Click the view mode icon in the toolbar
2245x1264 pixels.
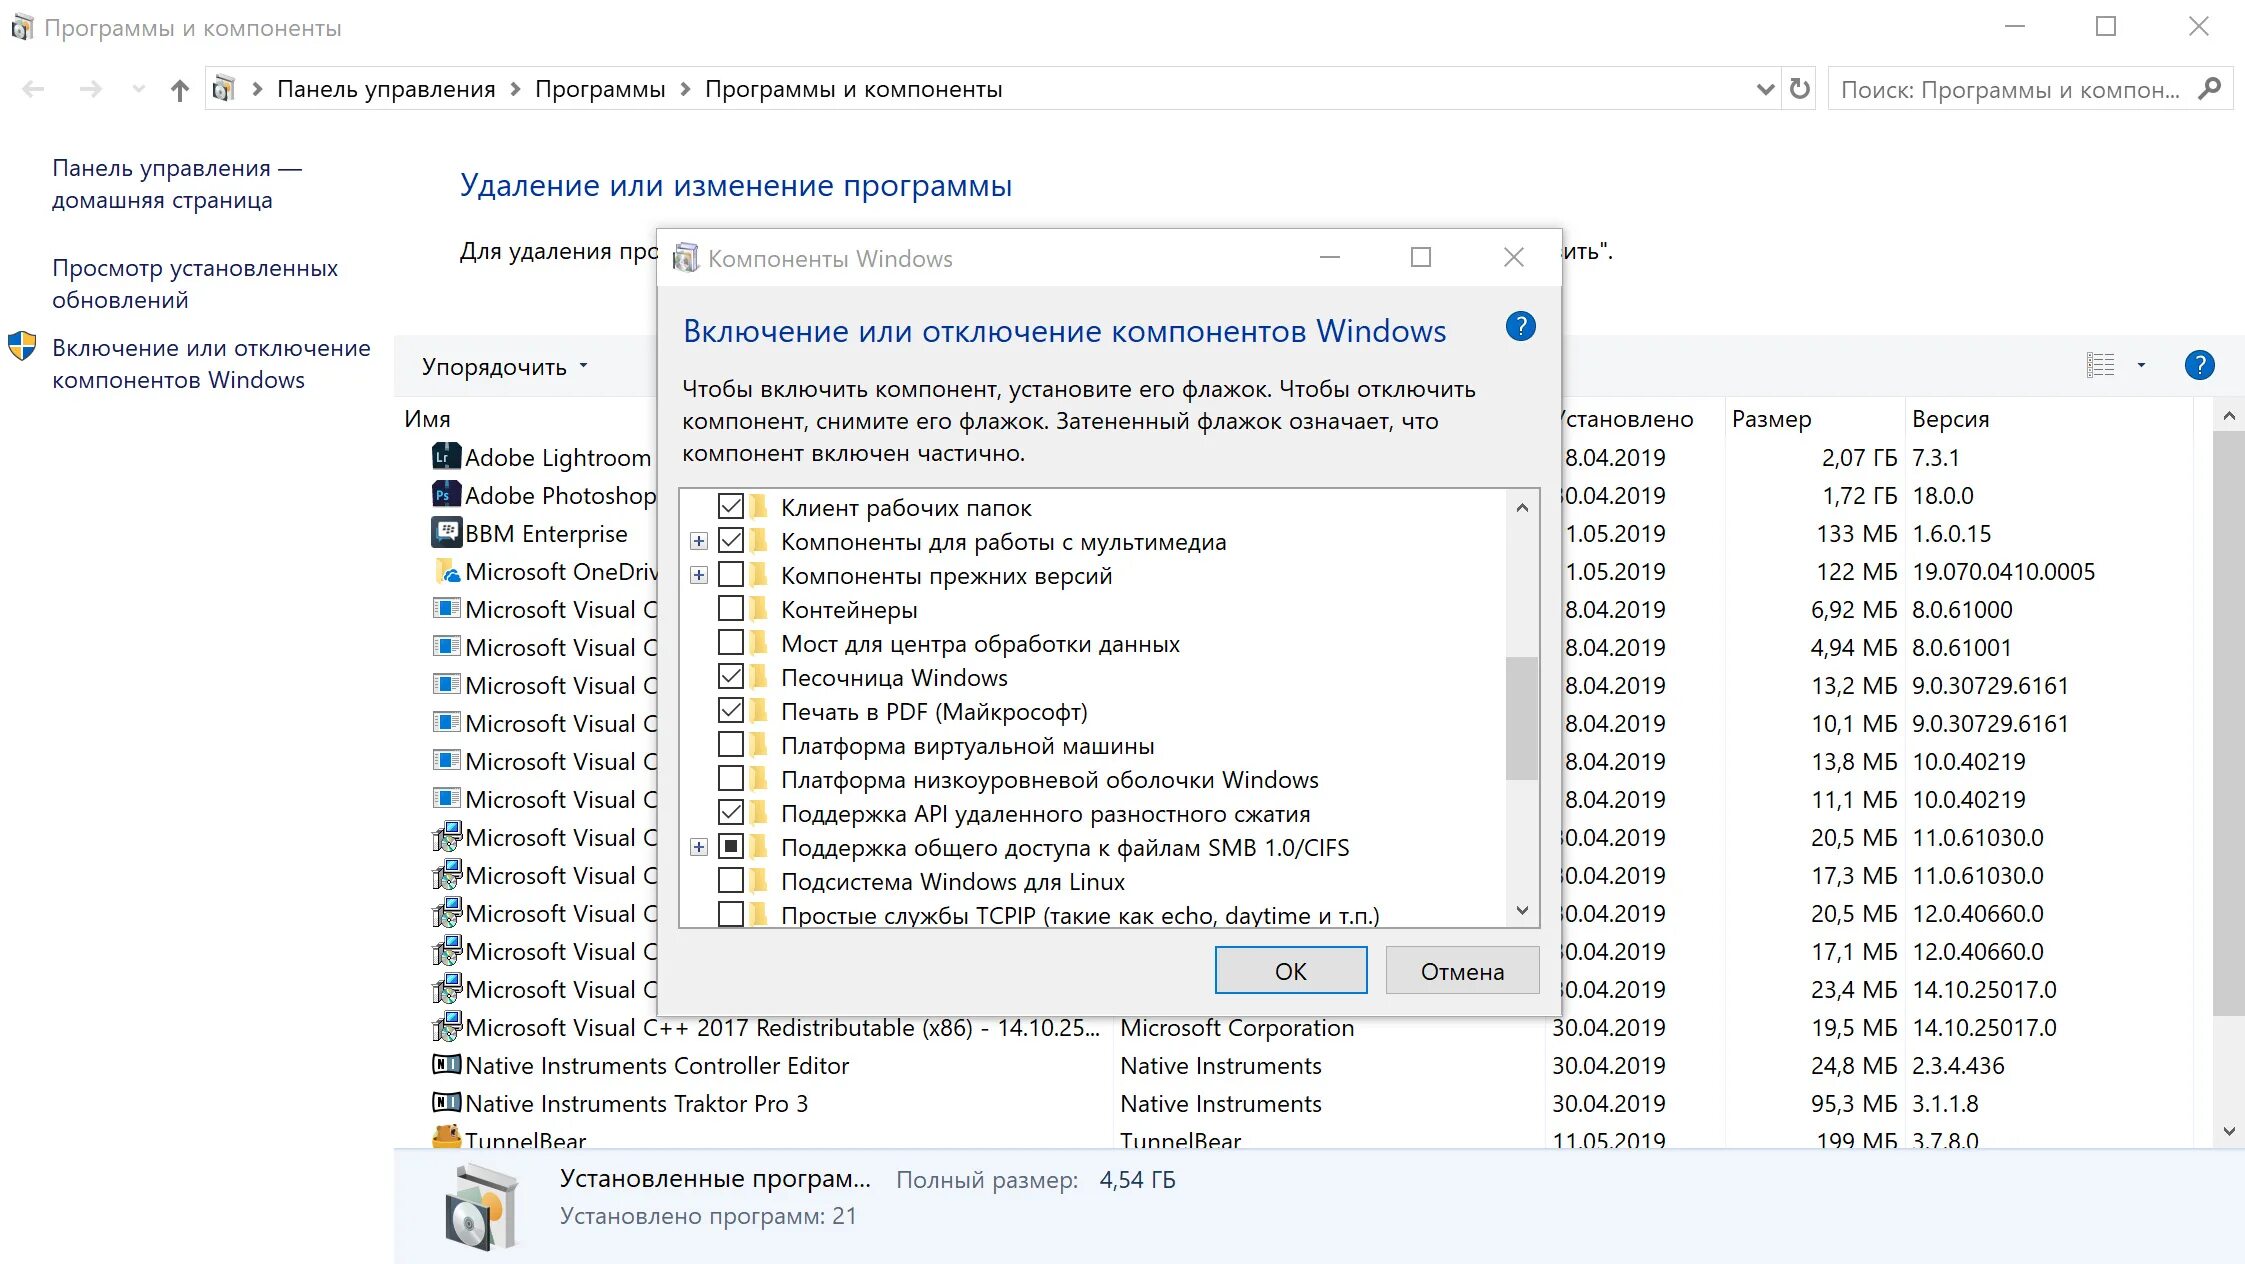point(2101,365)
